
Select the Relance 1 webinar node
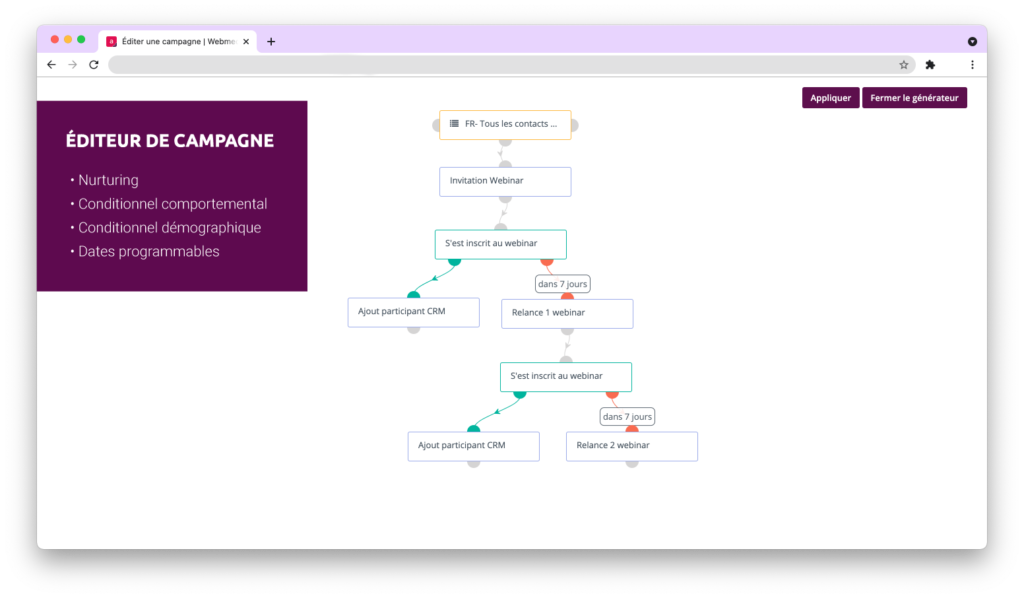pos(567,313)
